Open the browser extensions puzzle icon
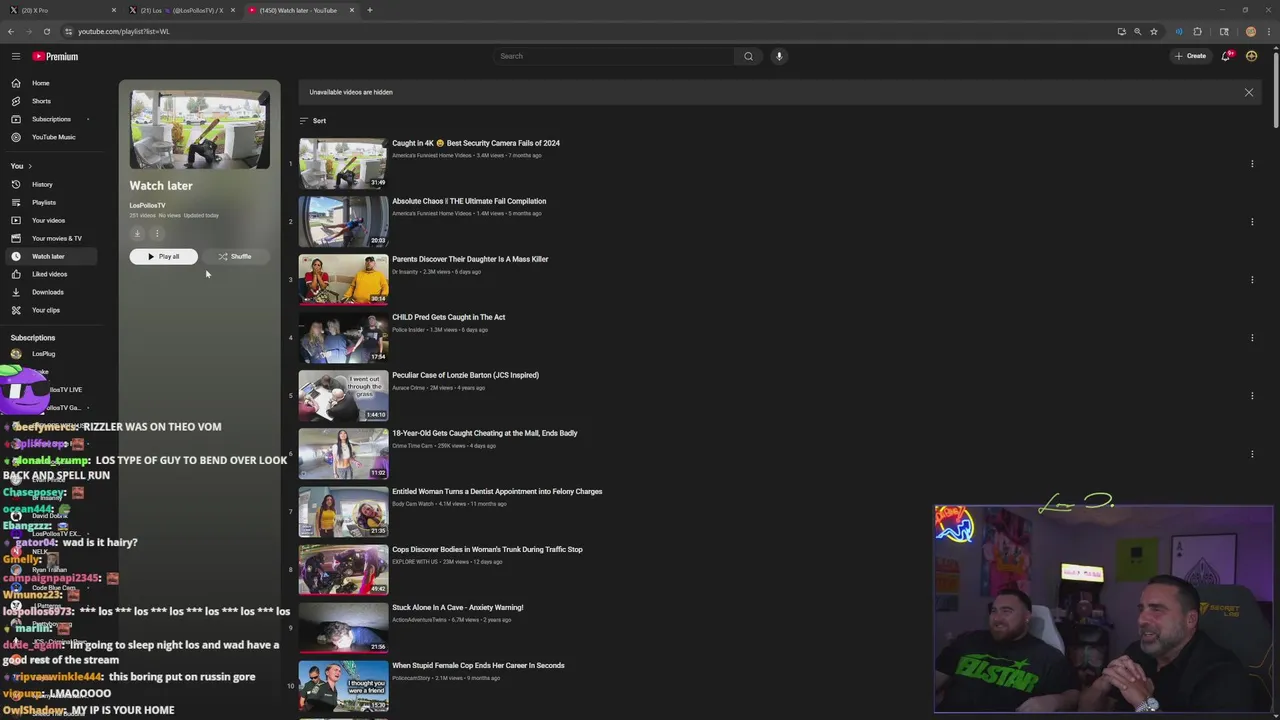Image resolution: width=1280 pixels, height=720 pixels. (1197, 31)
